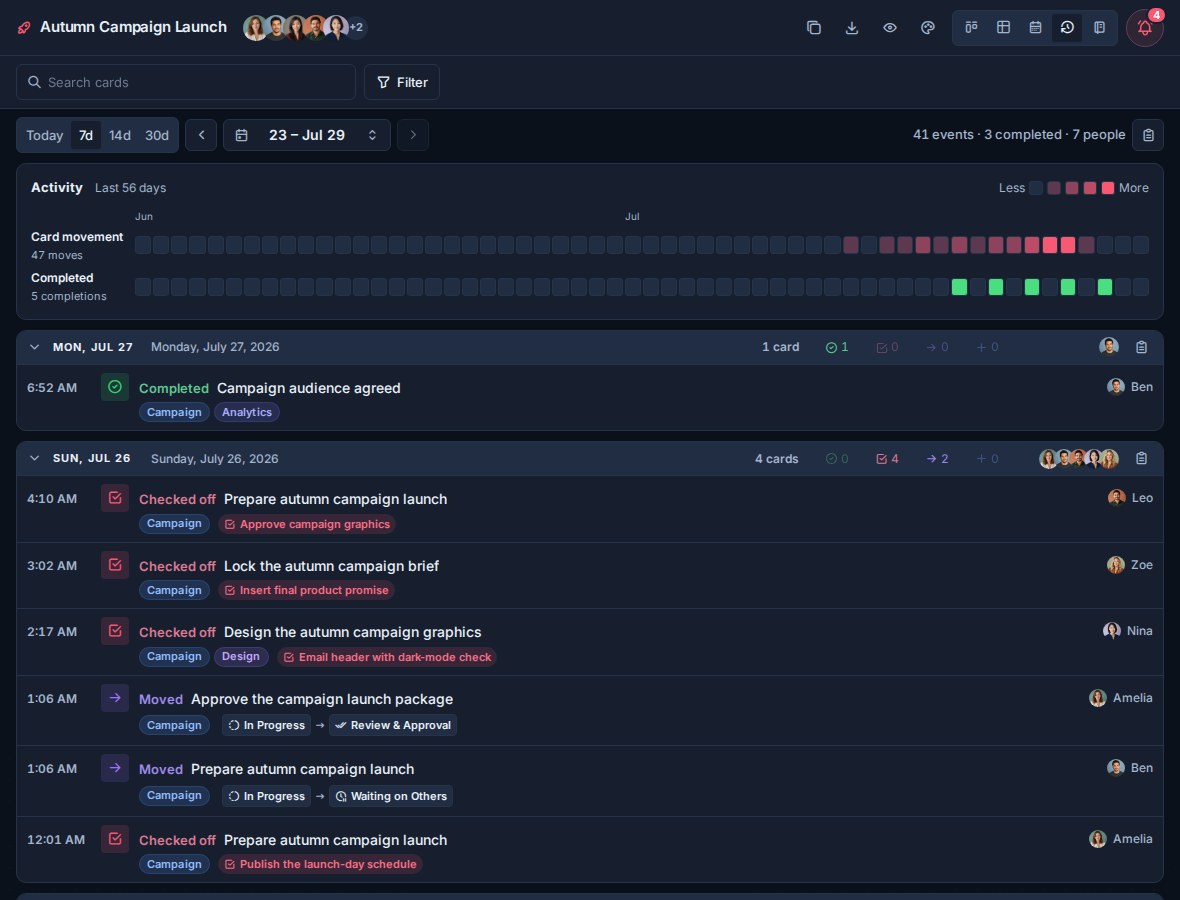Click into the Search cards field
Image resolution: width=1180 pixels, height=900 pixels.
pos(186,82)
